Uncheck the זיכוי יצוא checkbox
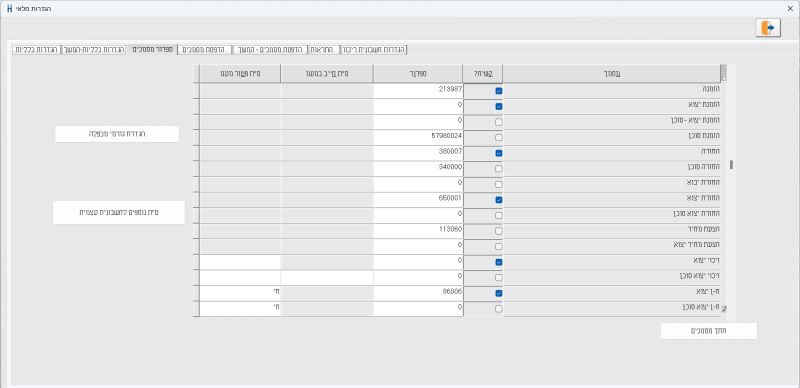Image resolution: width=800 pixels, height=388 pixels. (499, 262)
